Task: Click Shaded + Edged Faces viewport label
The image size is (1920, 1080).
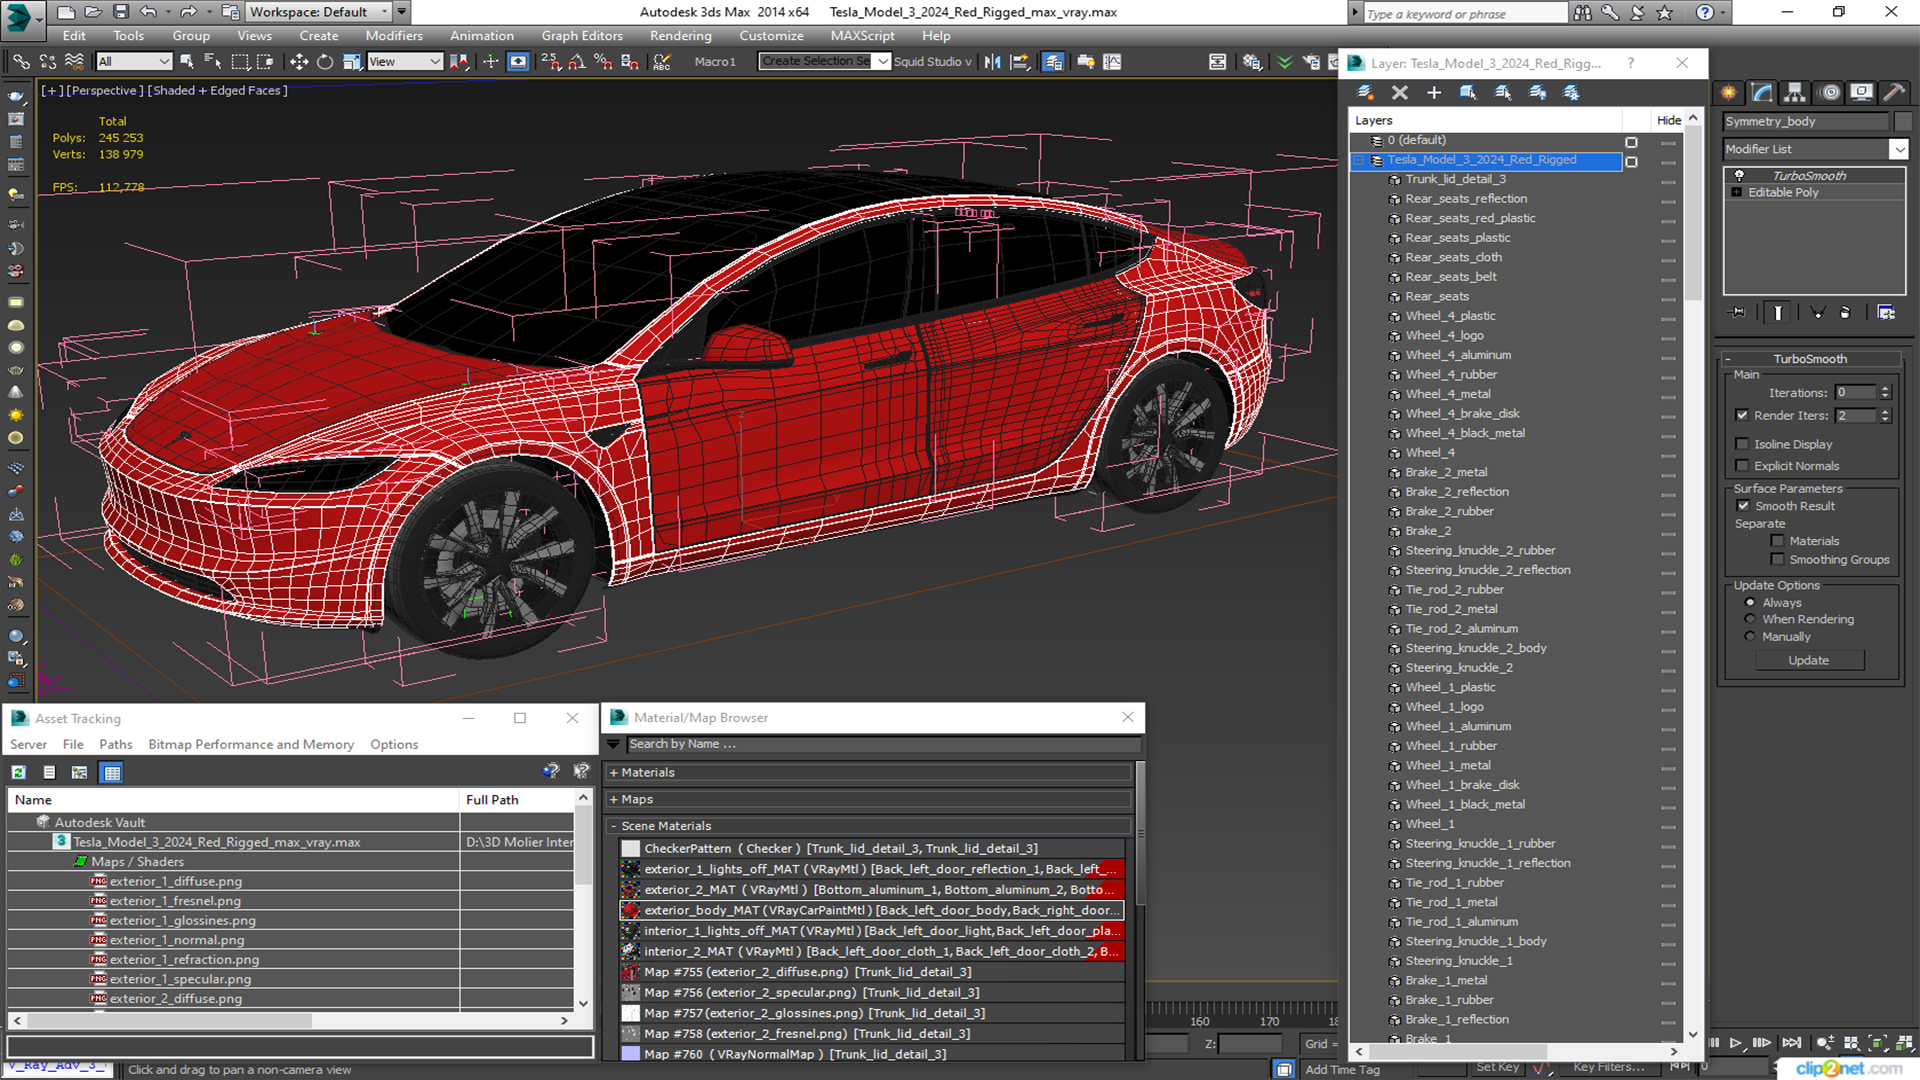Action: pyautogui.click(x=218, y=91)
